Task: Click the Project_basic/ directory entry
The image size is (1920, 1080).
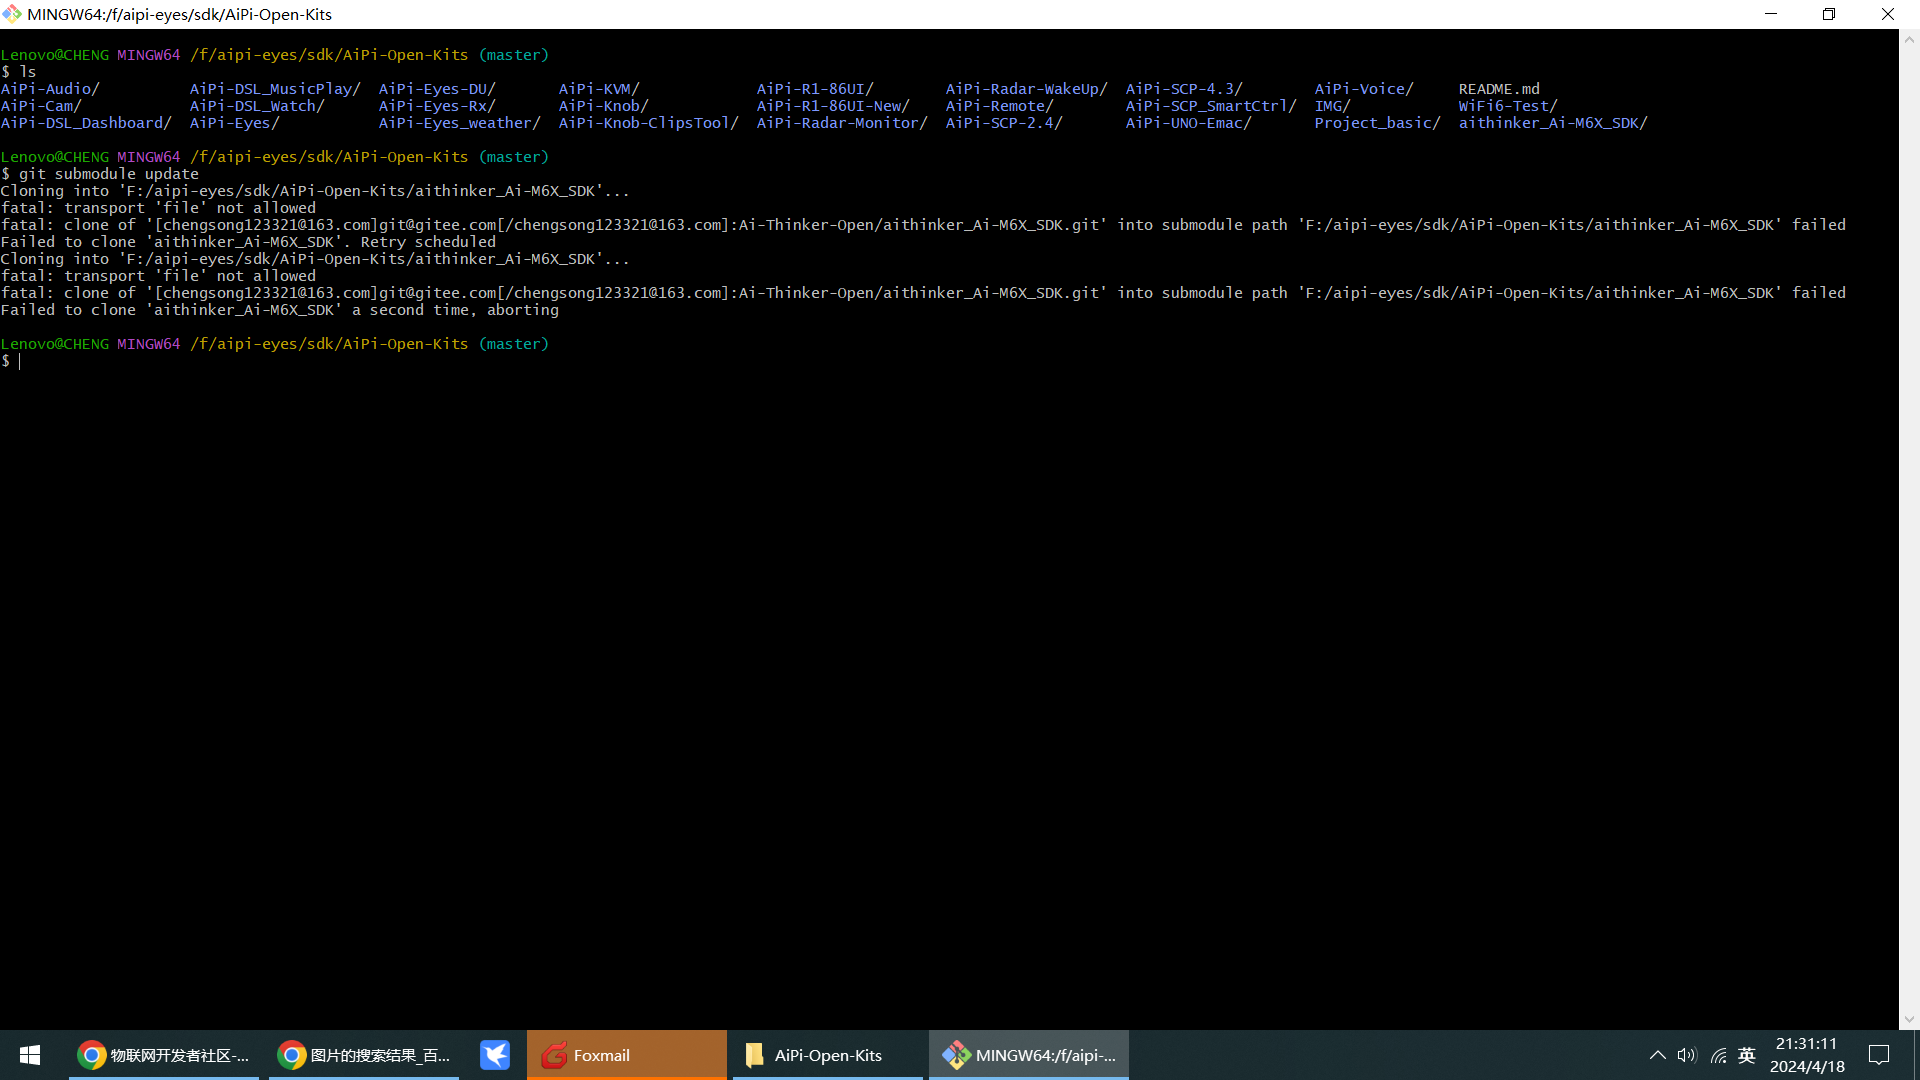Action: click(x=1377, y=123)
